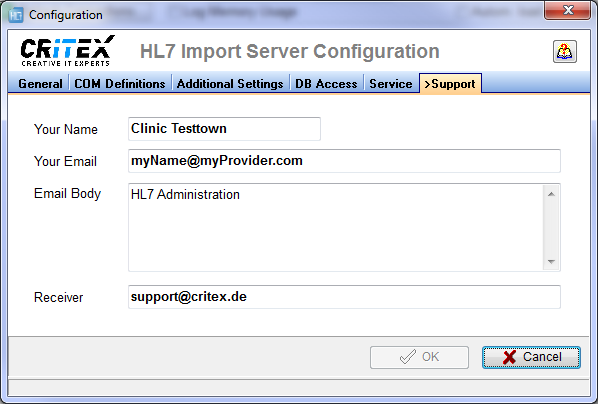Viewport: 598px width, 404px height.
Task: Click the red X icon on Cancel
Action: [509, 357]
